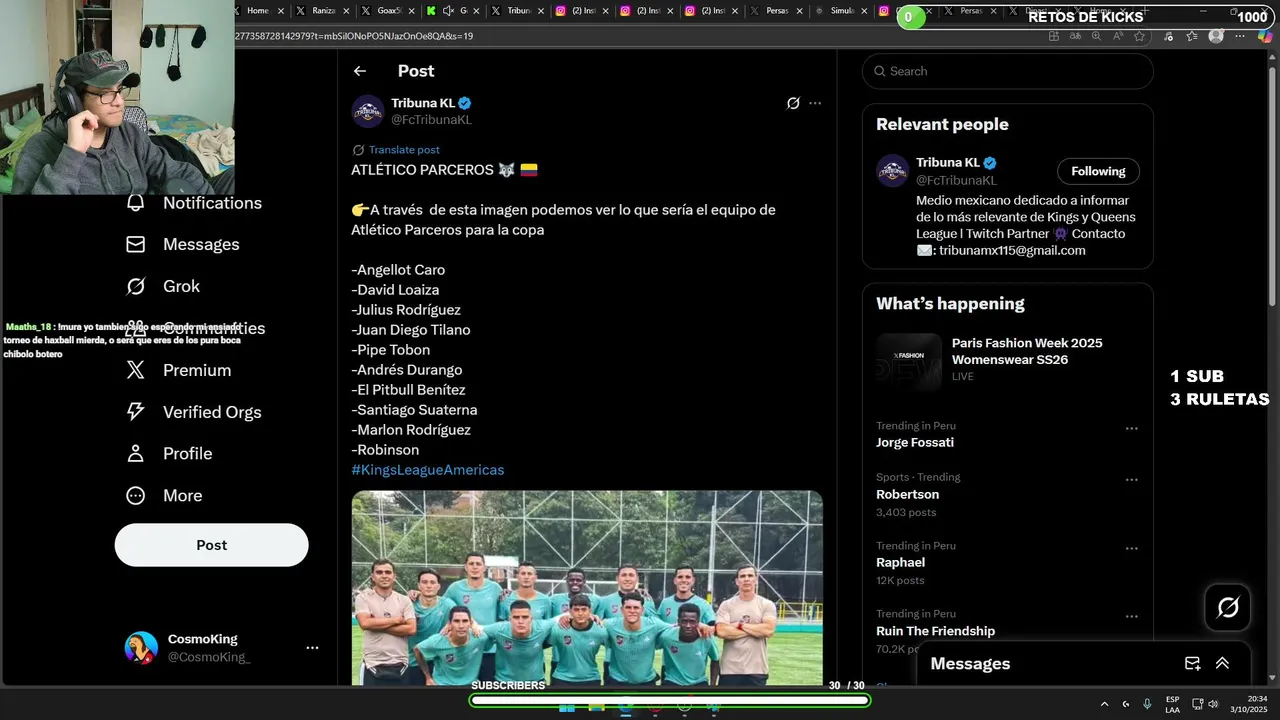1280x720 pixels.
Task: Open Messages with the envelope icon
Action: [136, 244]
